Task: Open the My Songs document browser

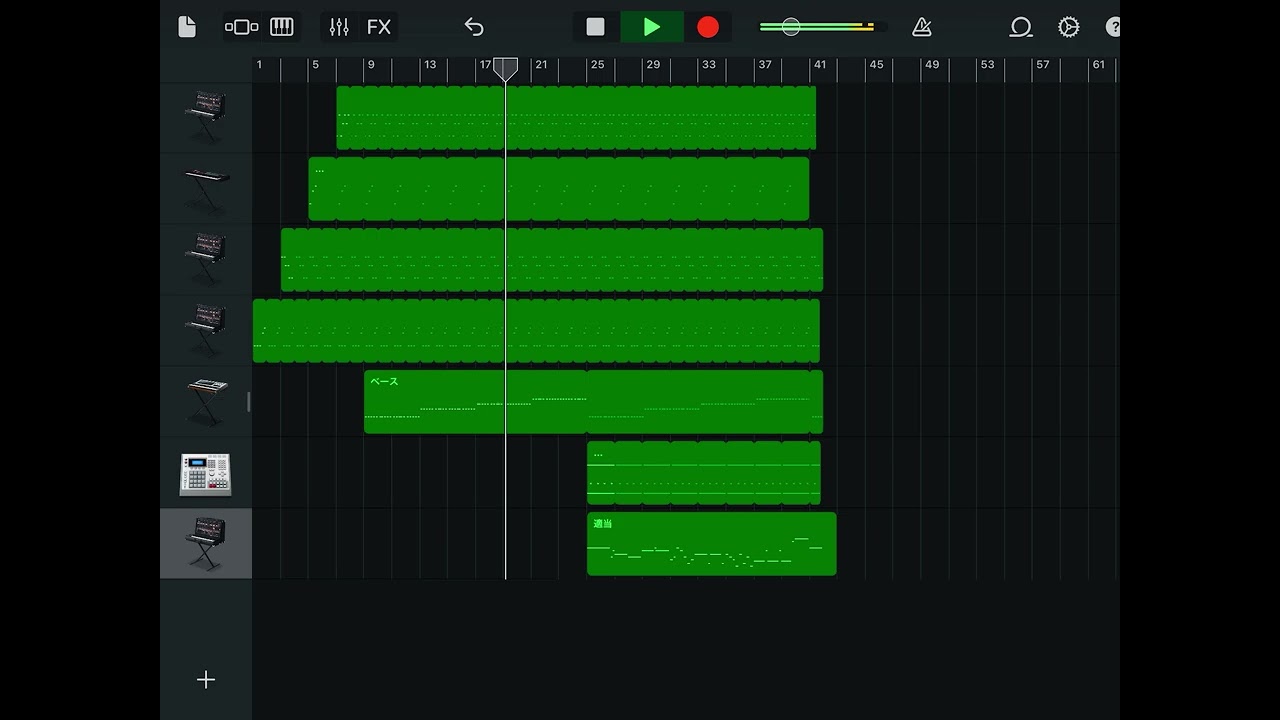Action: [x=187, y=27]
